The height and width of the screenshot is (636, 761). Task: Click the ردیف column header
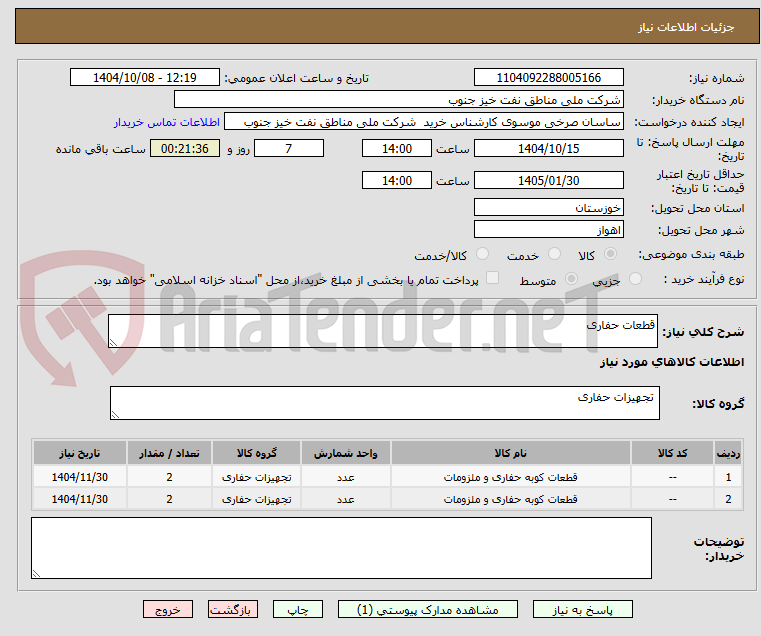(728, 453)
